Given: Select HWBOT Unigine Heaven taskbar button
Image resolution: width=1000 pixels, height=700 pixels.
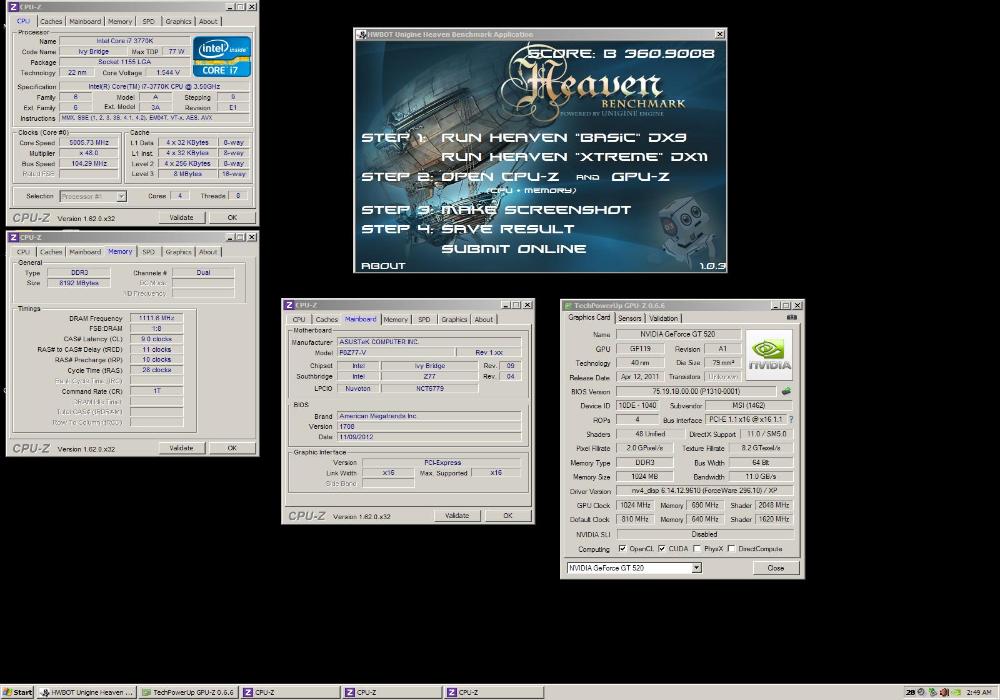Looking at the screenshot, I should click(86, 692).
